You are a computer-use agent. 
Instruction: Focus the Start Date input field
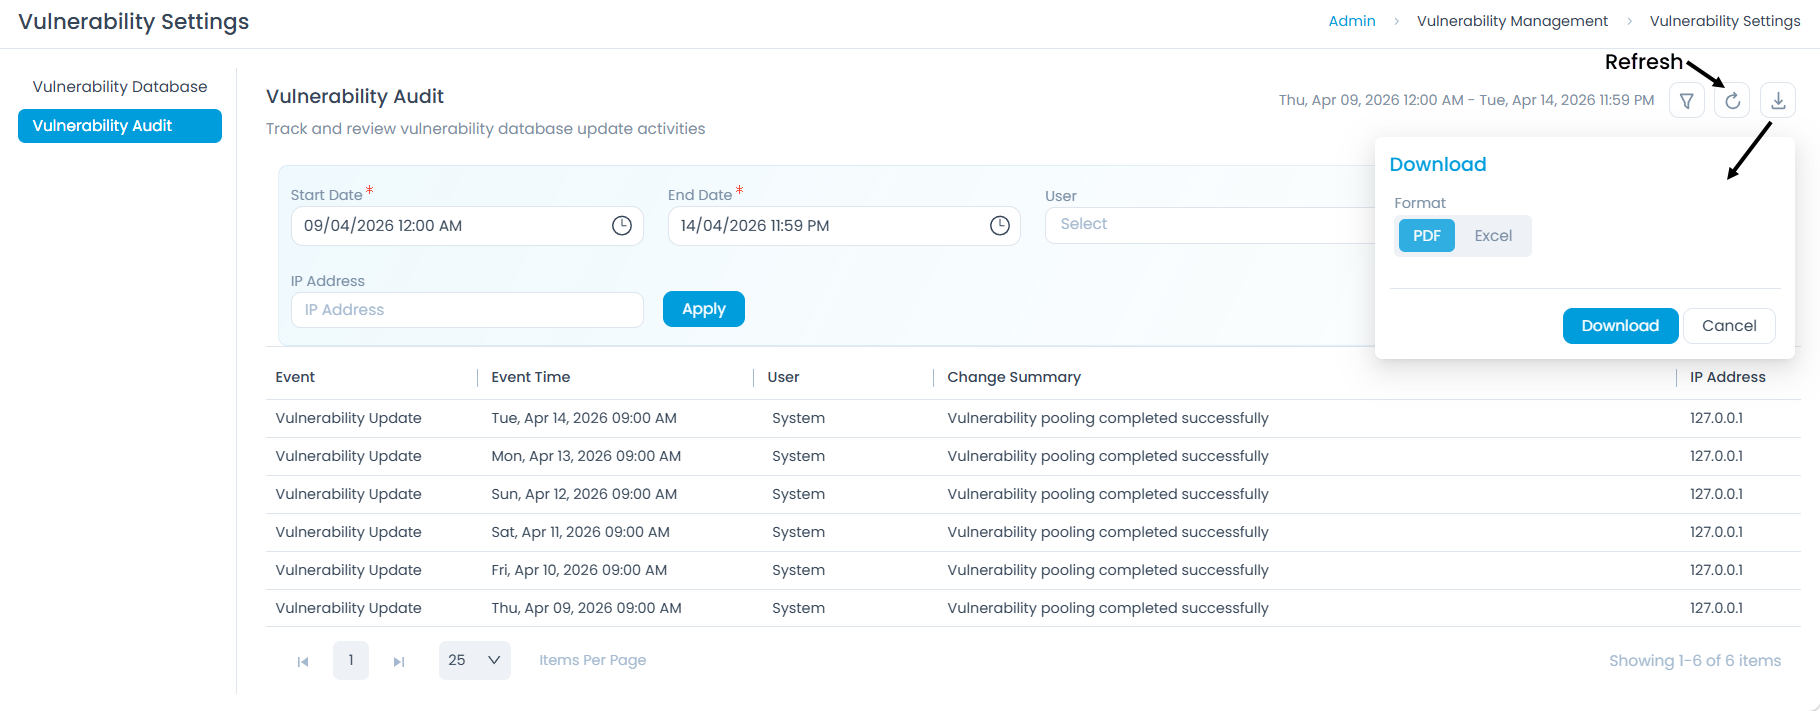point(467,226)
